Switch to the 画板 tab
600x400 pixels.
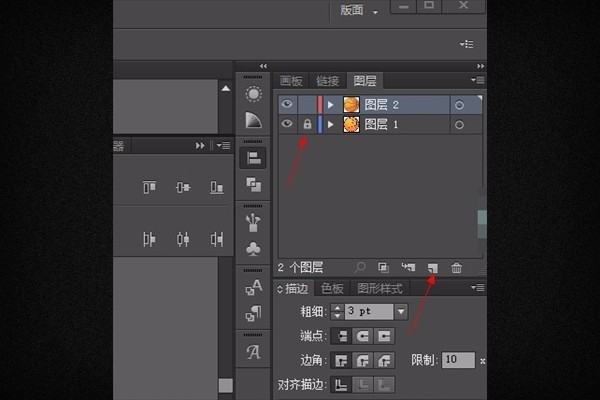click(291, 81)
